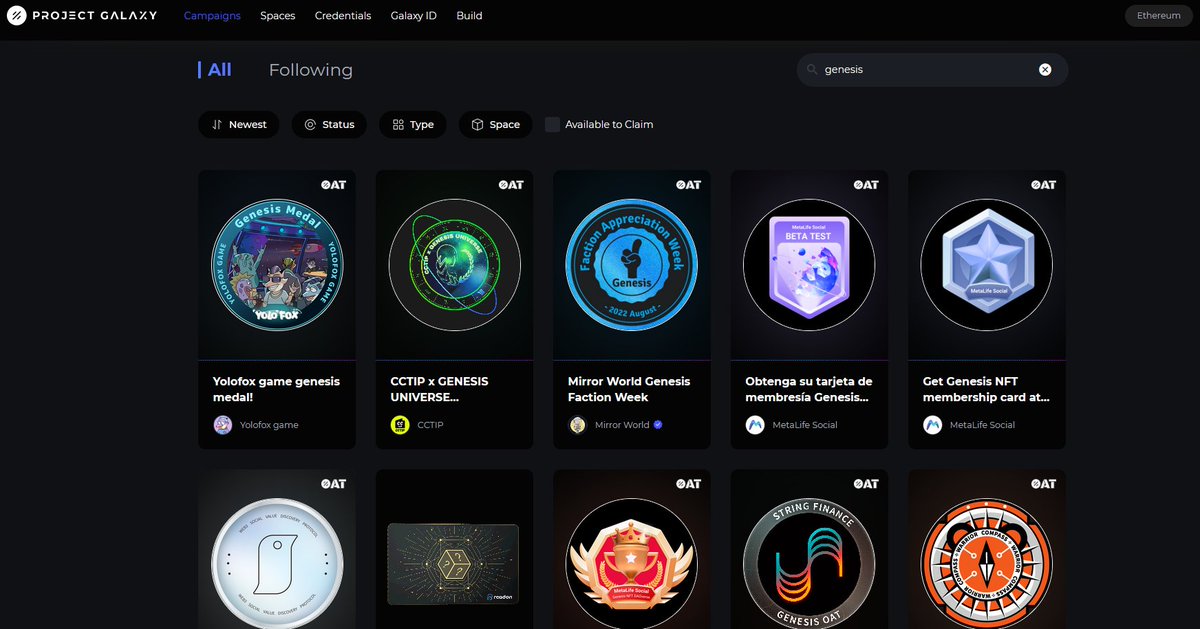This screenshot has width=1200, height=629.
Task: Select the All campaigns tab
Action: pos(215,70)
